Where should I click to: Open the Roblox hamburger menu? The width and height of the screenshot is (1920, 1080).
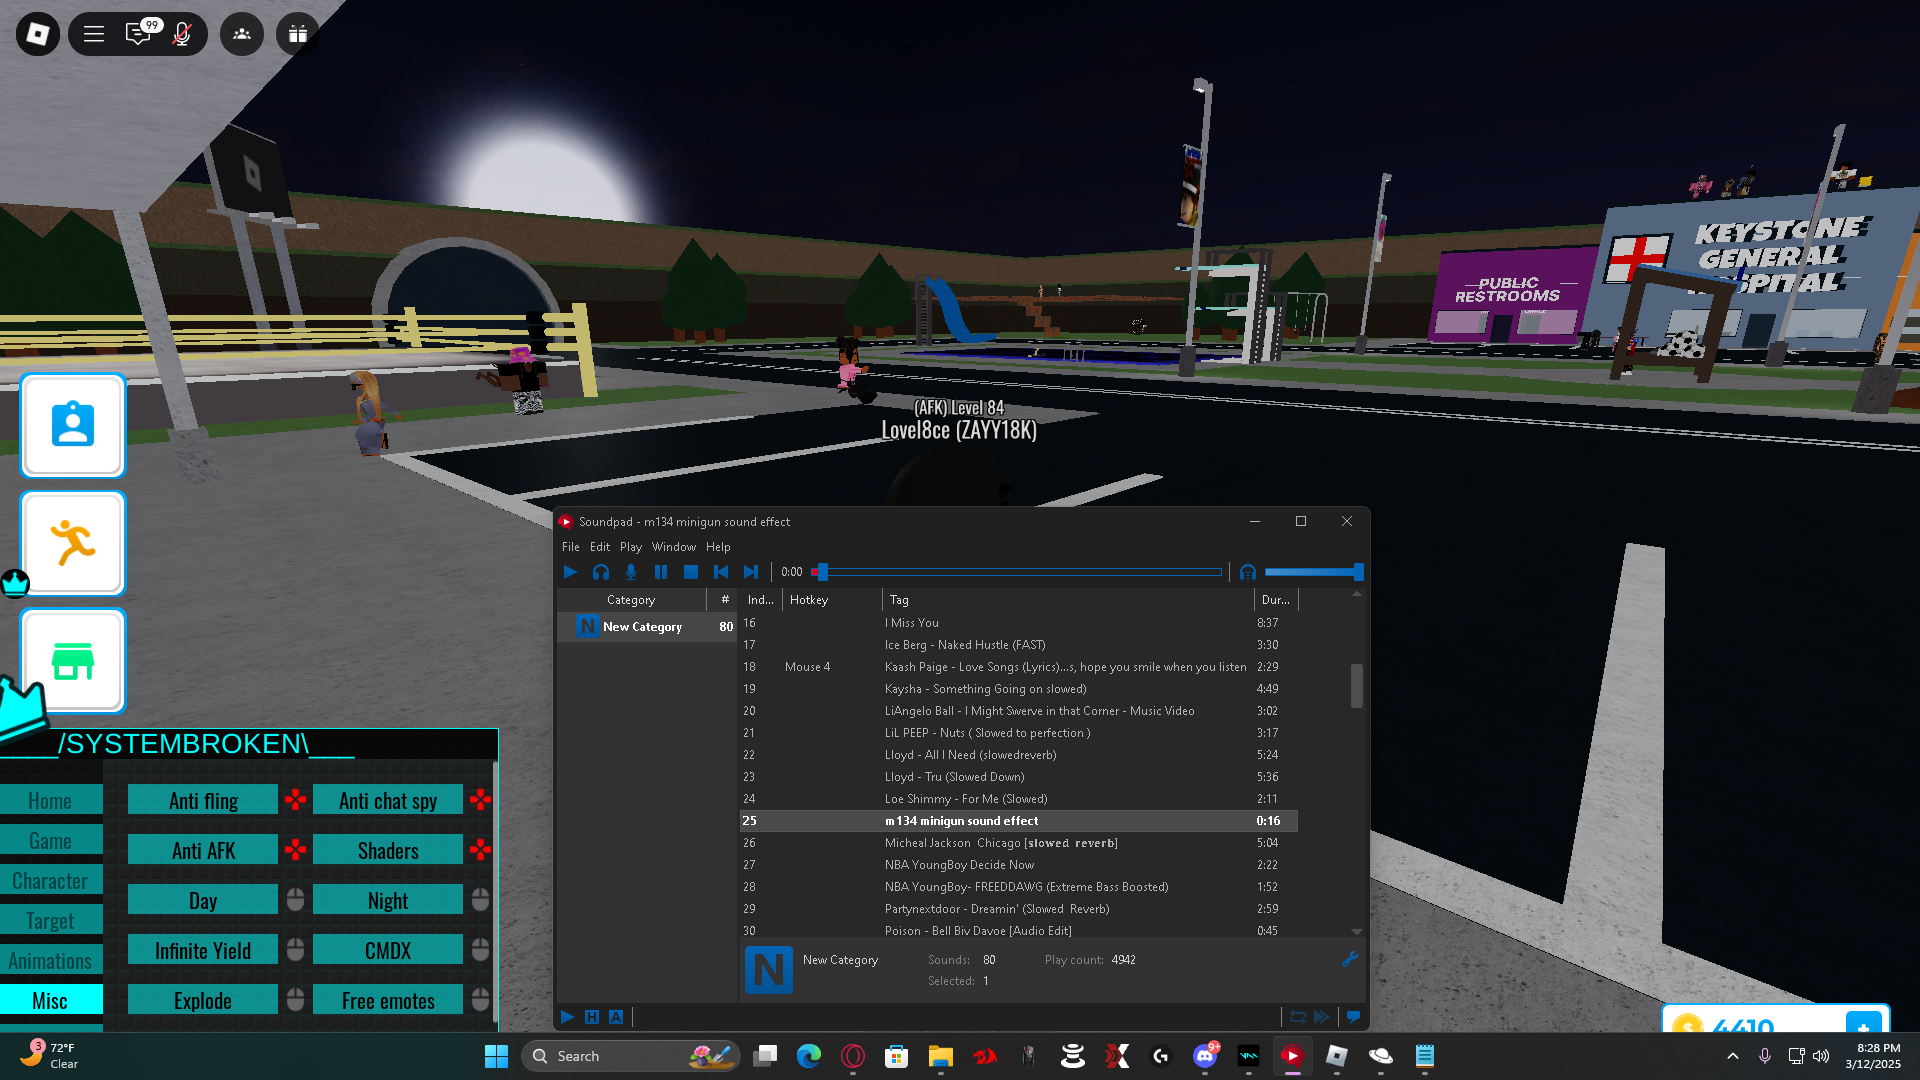[94, 34]
